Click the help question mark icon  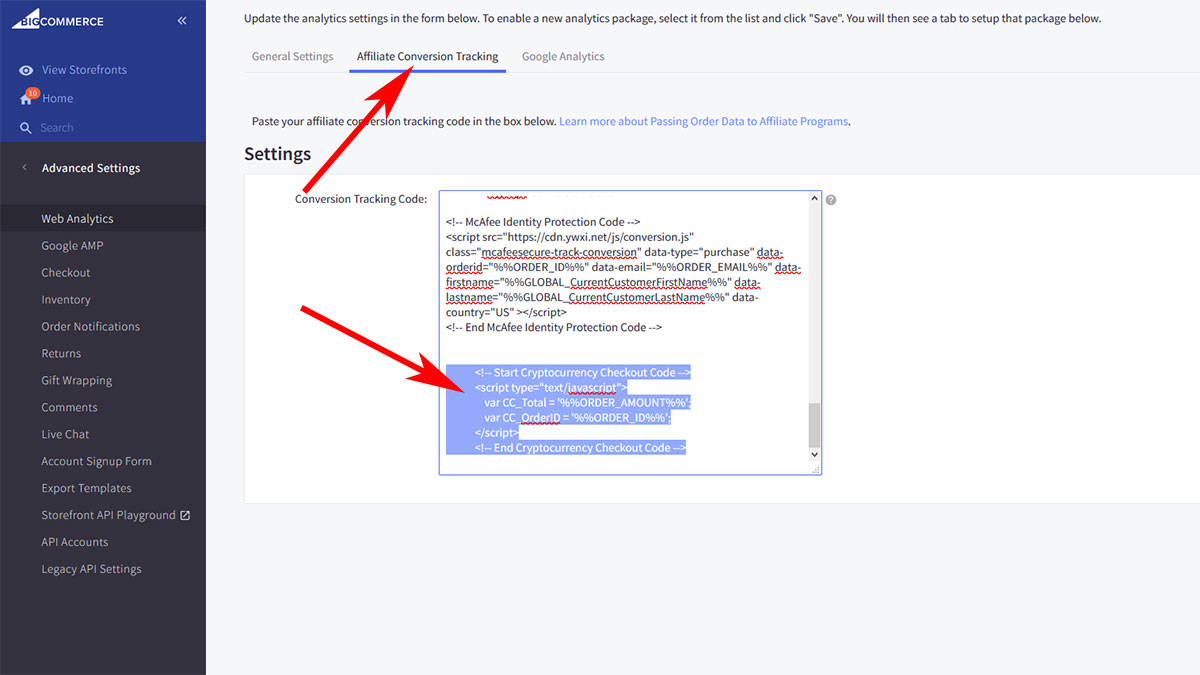(831, 199)
